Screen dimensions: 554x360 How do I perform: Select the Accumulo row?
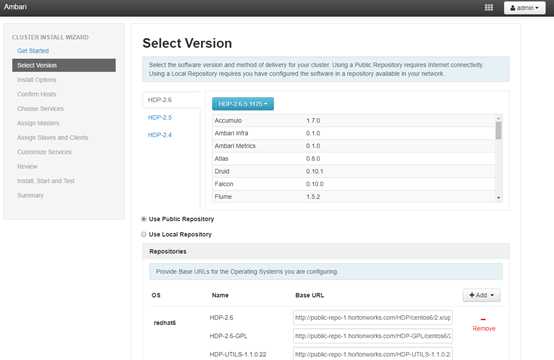354,120
